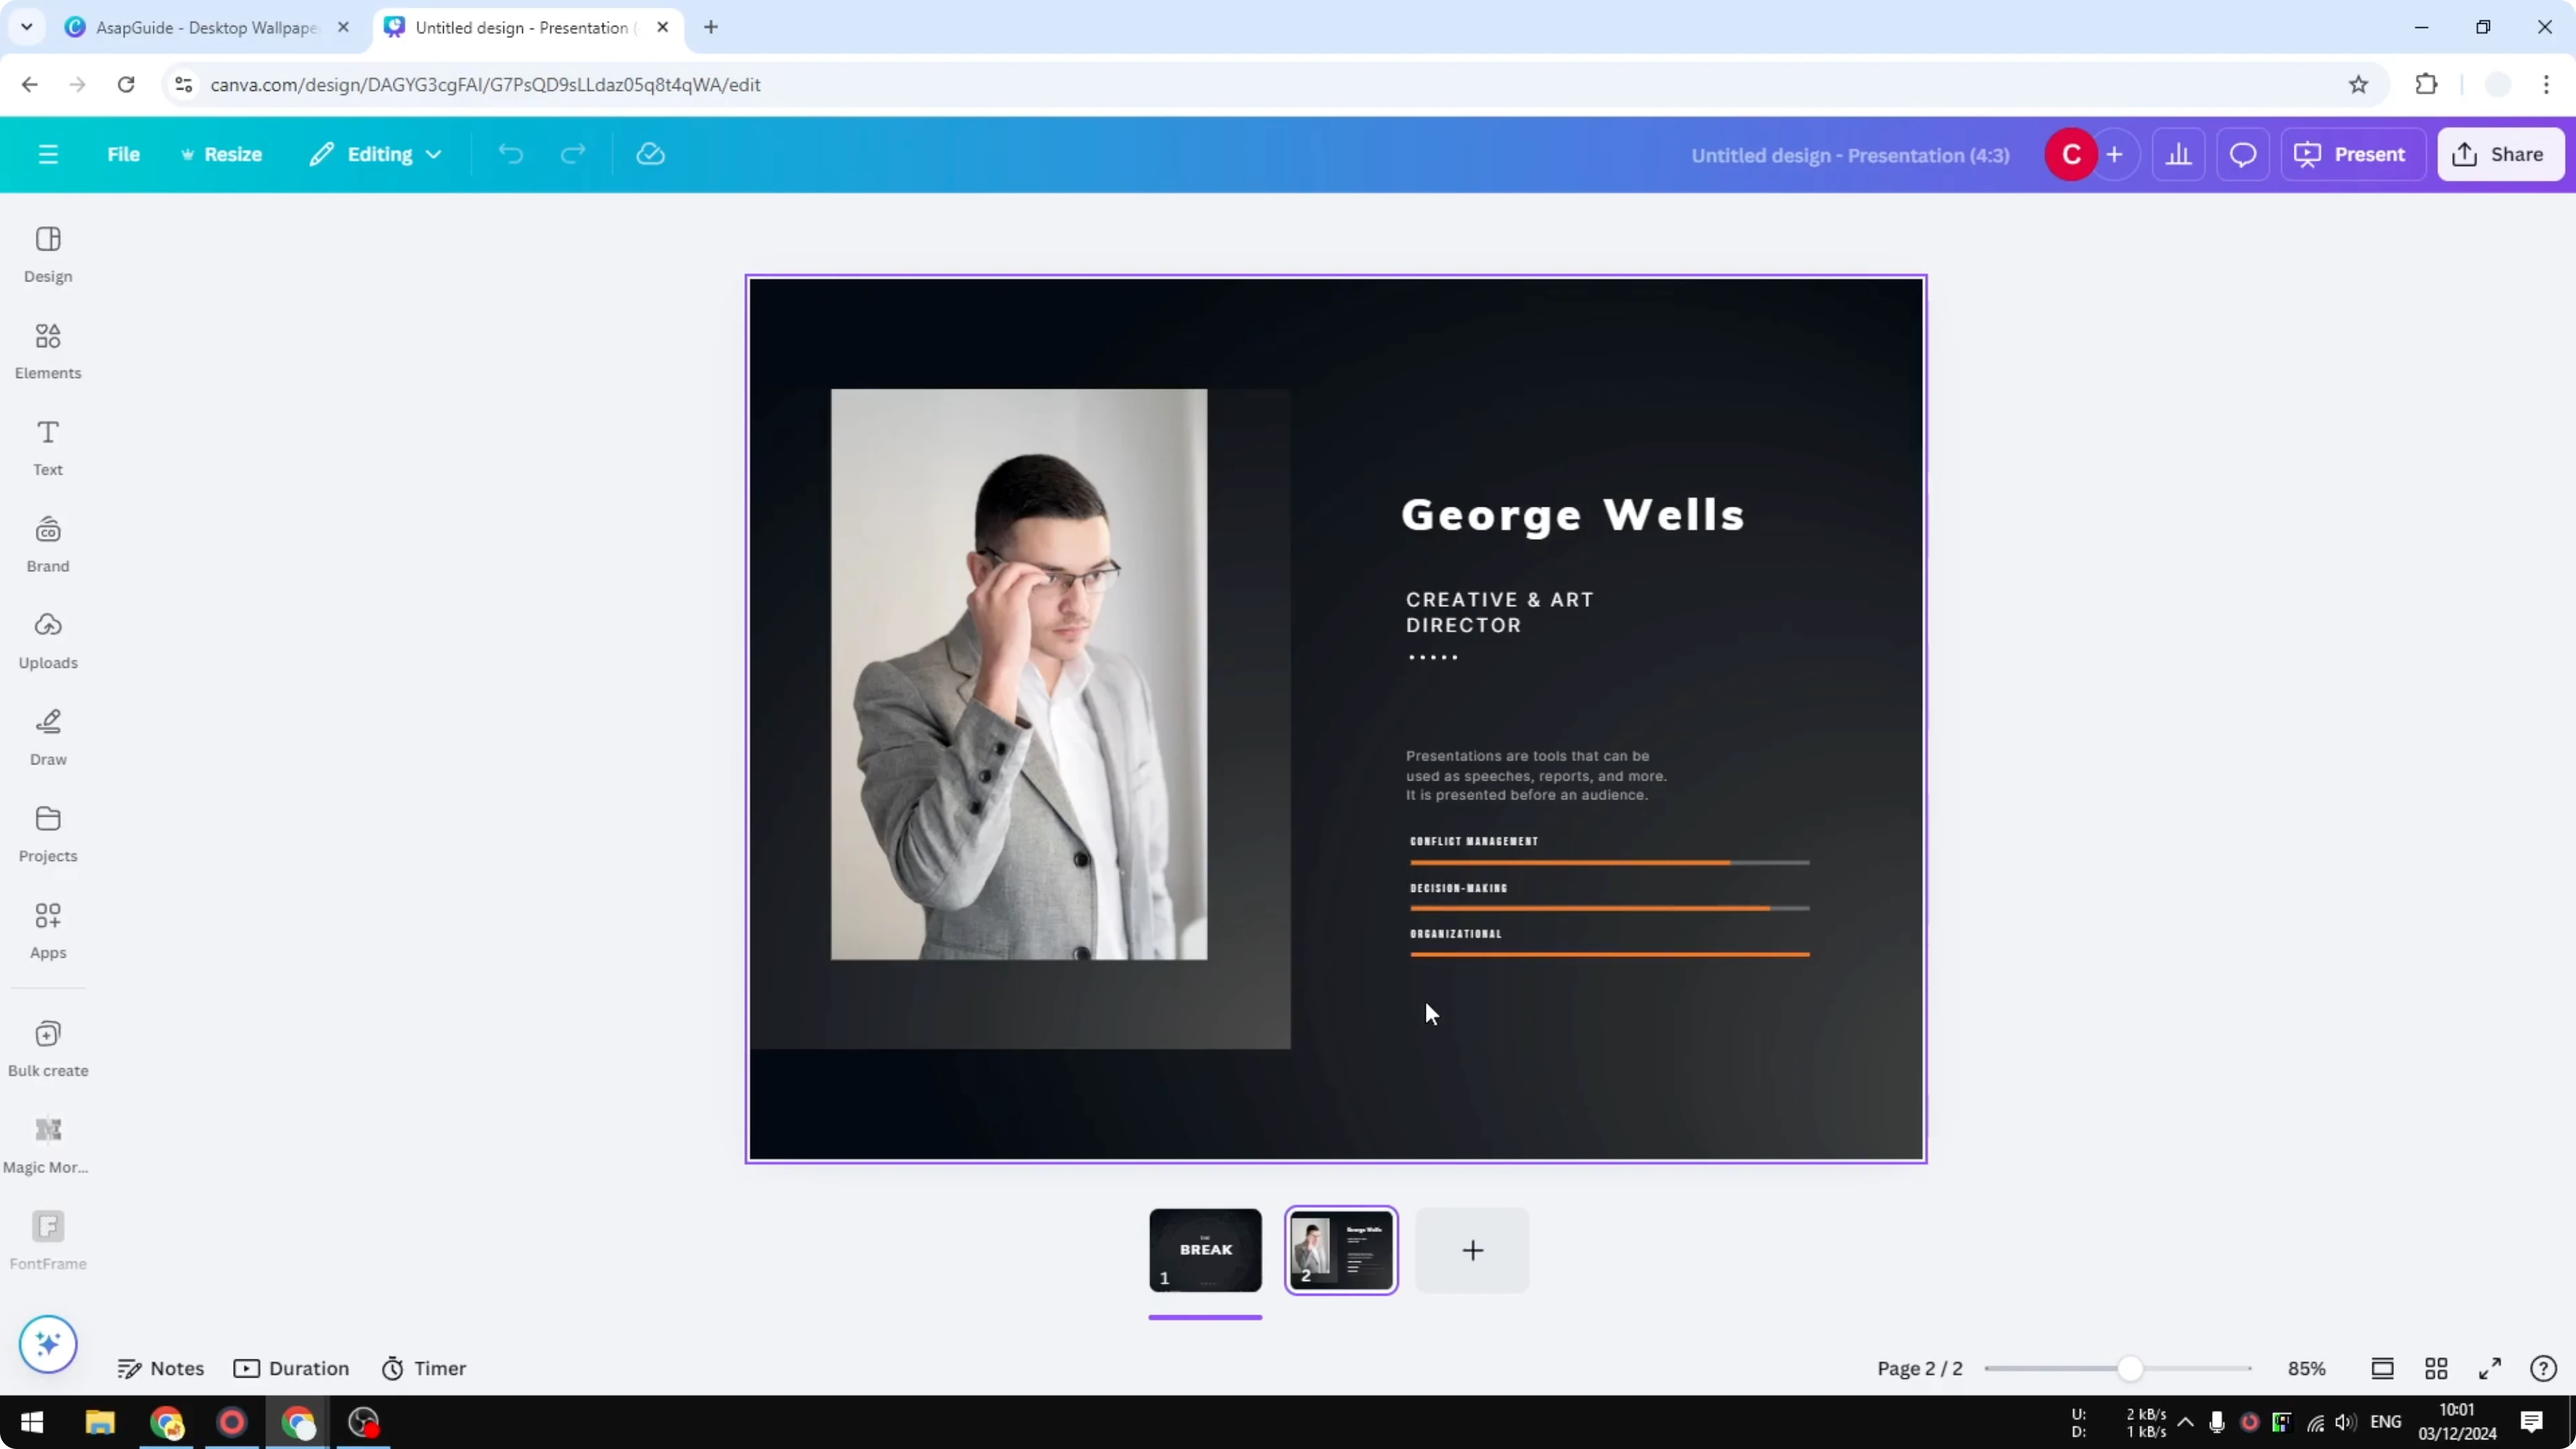Open the Canva Assistant sparkle icon
This screenshot has height=1449, width=2576.
(x=47, y=1344)
